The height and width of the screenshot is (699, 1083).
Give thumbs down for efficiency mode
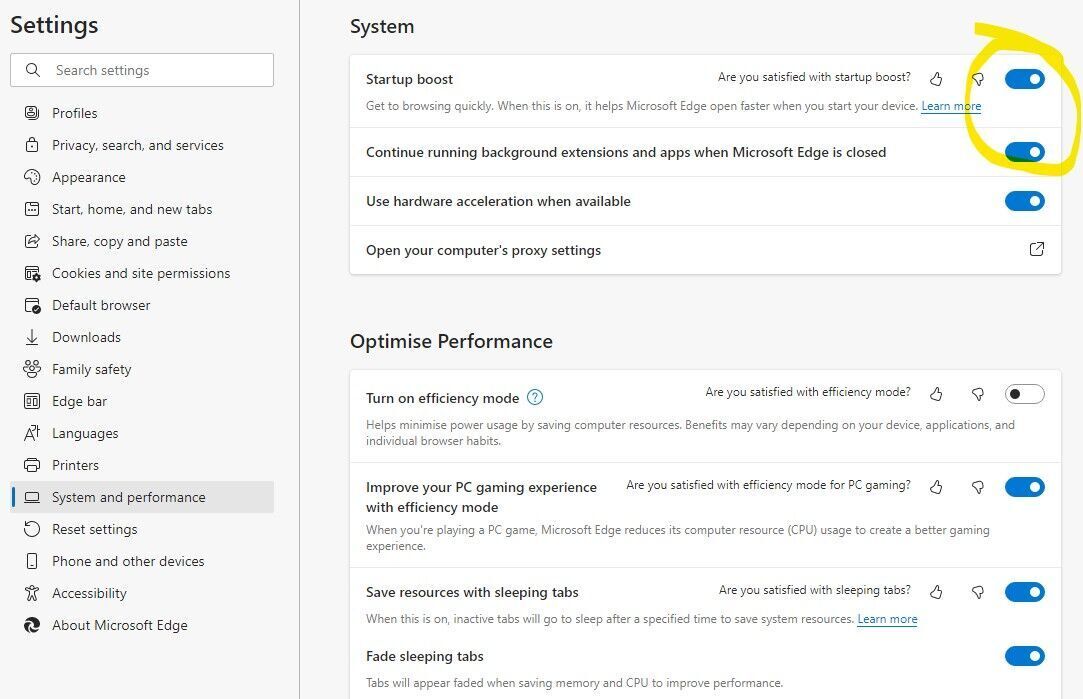(x=977, y=394)
